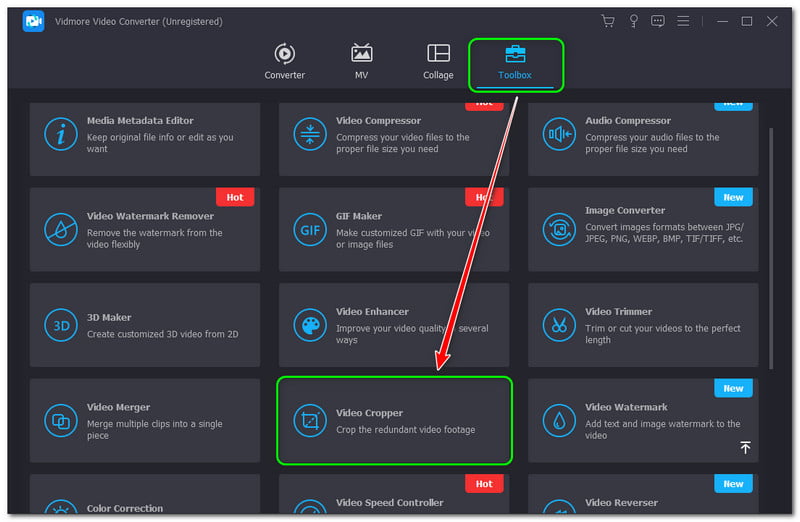Open the Collage tab
Screen dimensions: 800x522
coord(438,61)
